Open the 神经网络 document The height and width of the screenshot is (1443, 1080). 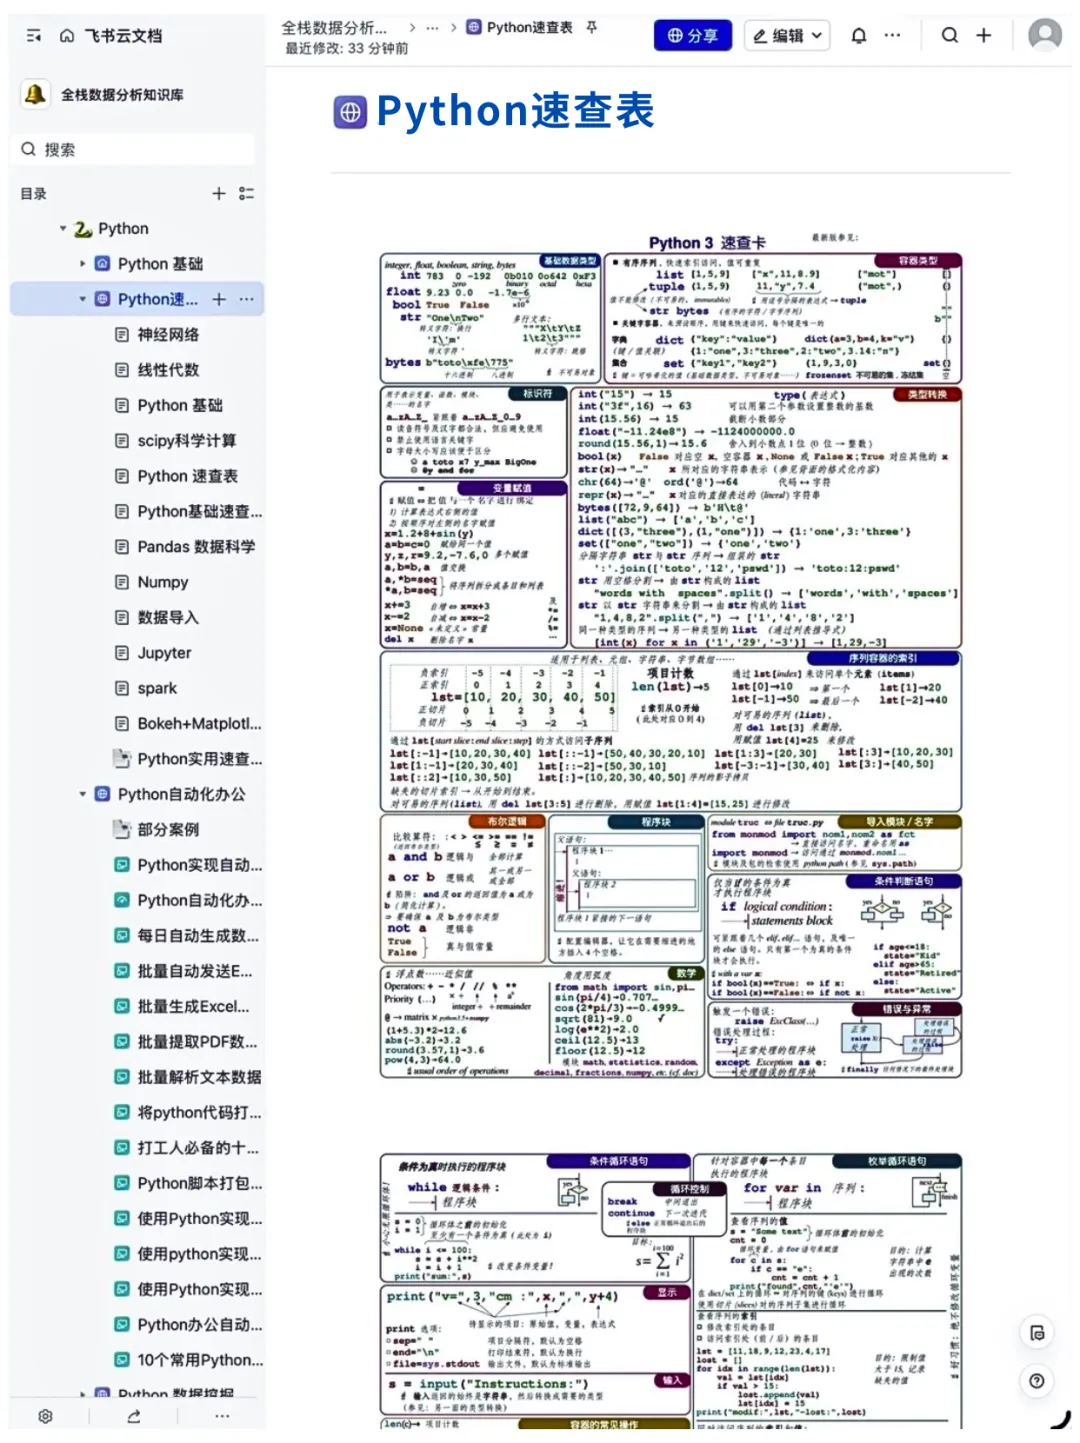[168, 335]
